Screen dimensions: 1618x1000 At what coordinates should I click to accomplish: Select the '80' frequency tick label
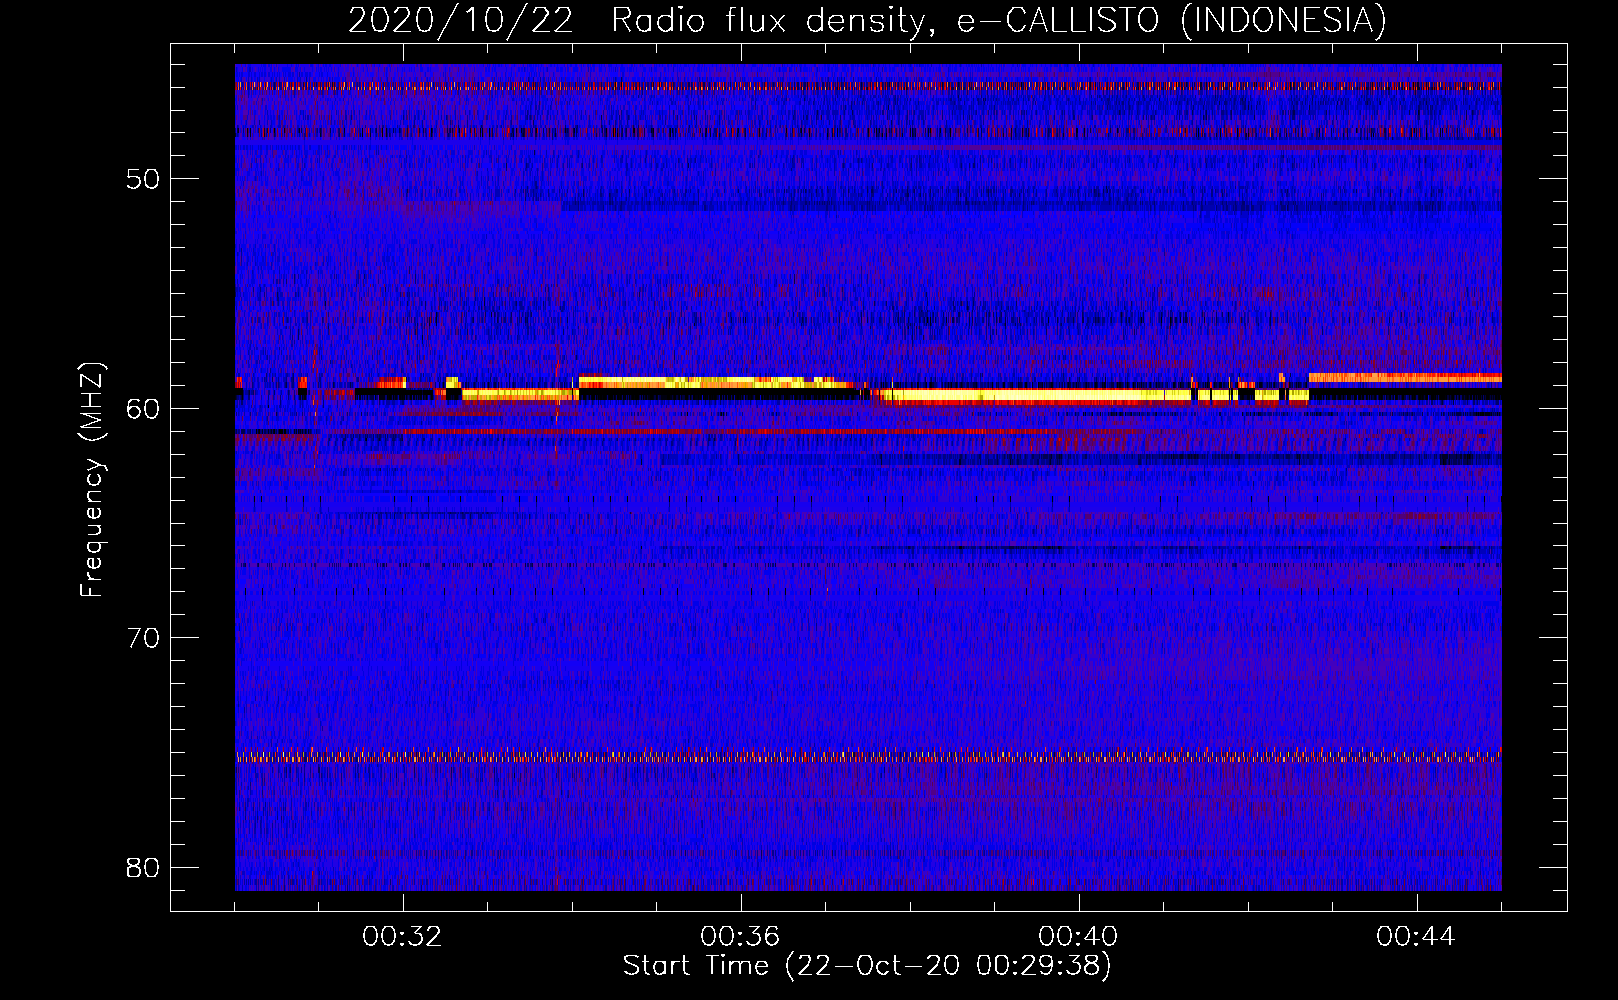point(143,867)
